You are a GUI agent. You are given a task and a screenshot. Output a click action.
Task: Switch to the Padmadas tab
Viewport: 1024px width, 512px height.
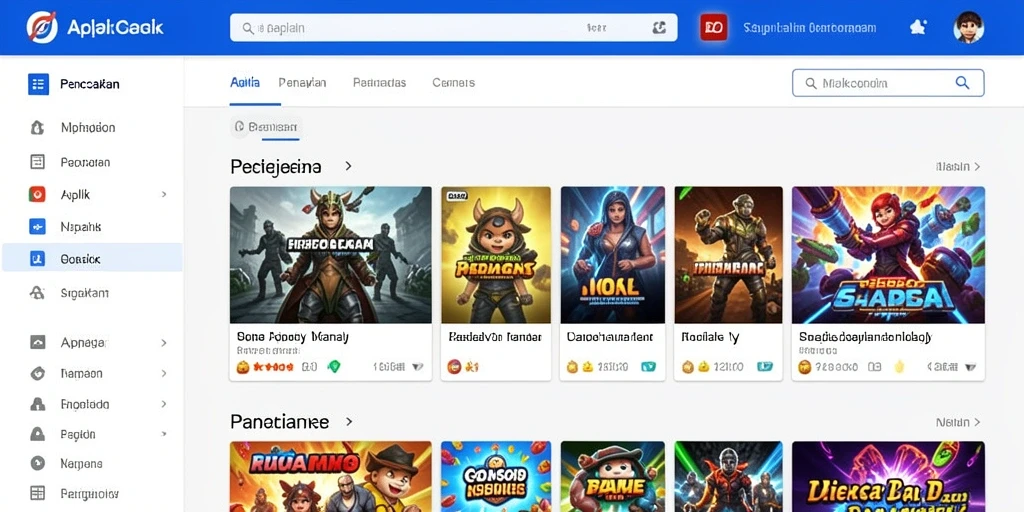[379, 83]
